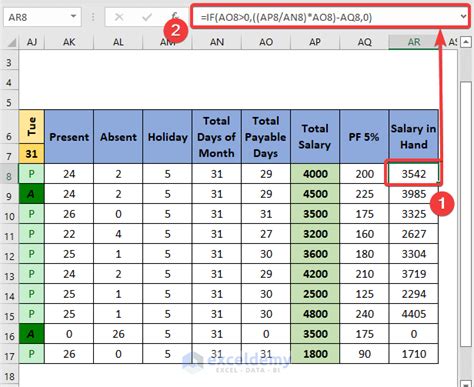Select column AR header
The image size is (474, 387).
(x=413, y=42)
